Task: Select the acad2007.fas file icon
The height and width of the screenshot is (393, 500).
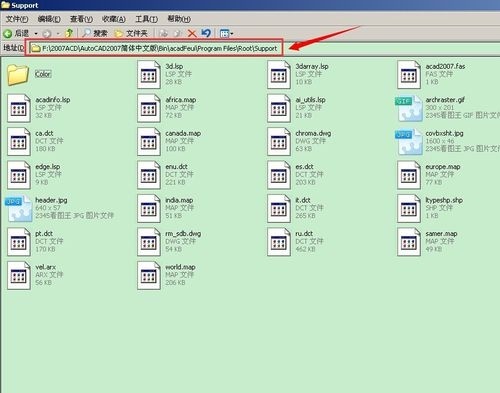Action: (409, 75)
